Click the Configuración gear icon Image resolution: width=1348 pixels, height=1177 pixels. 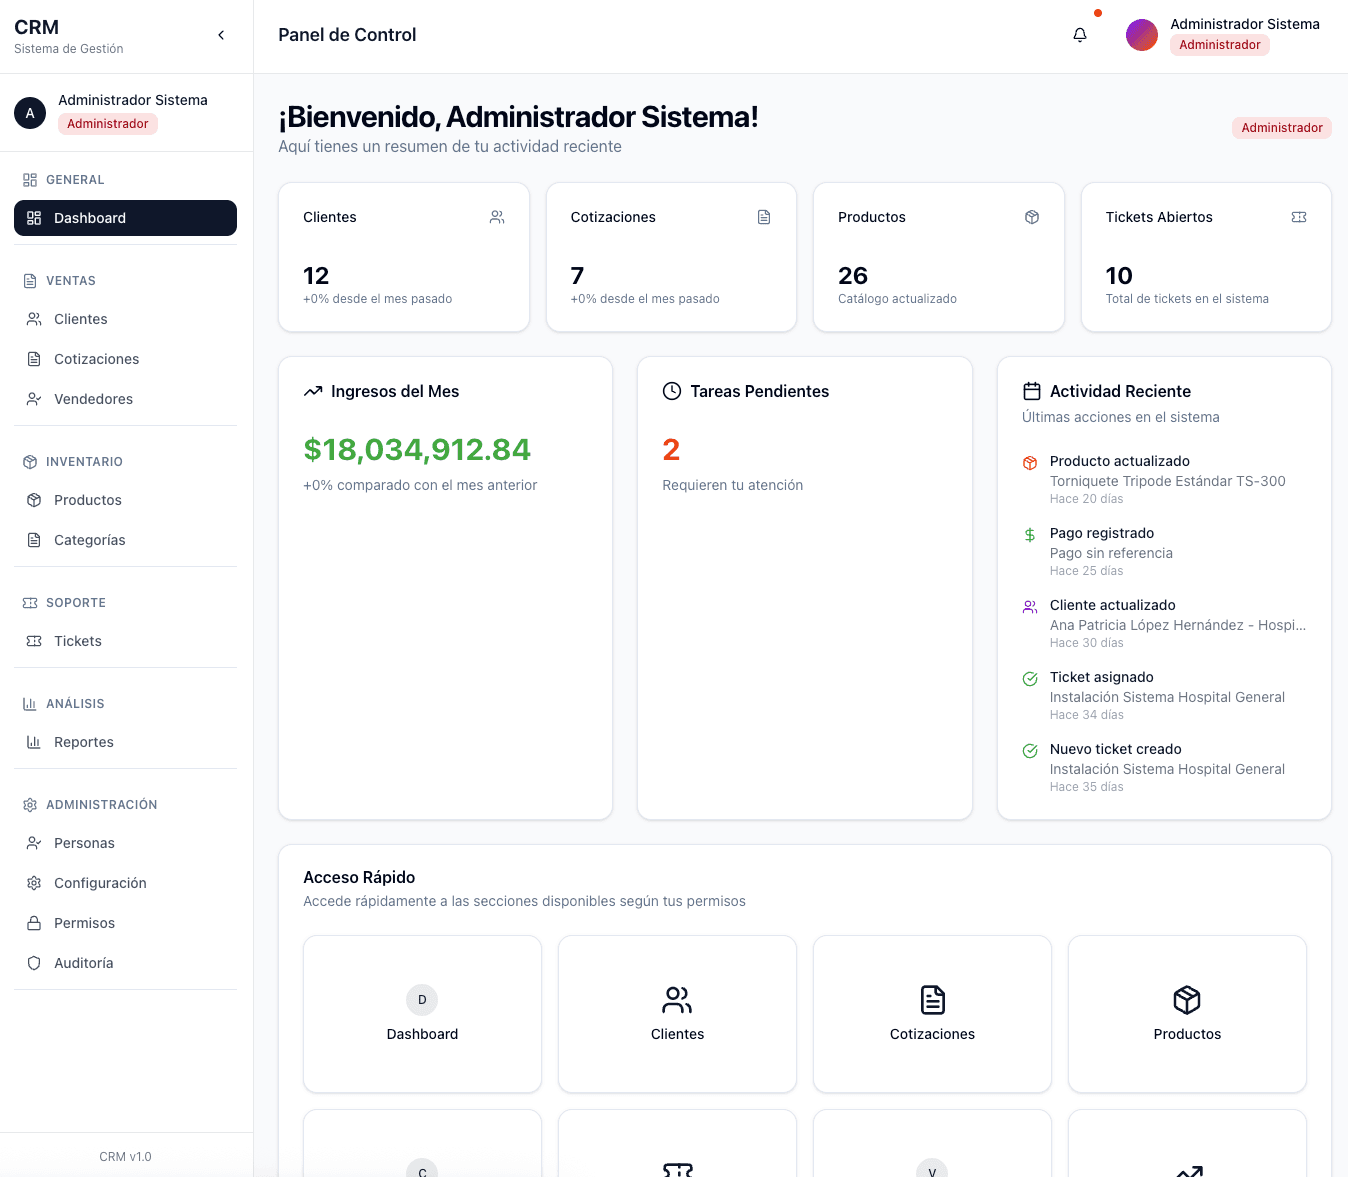(x=34, y=883)
